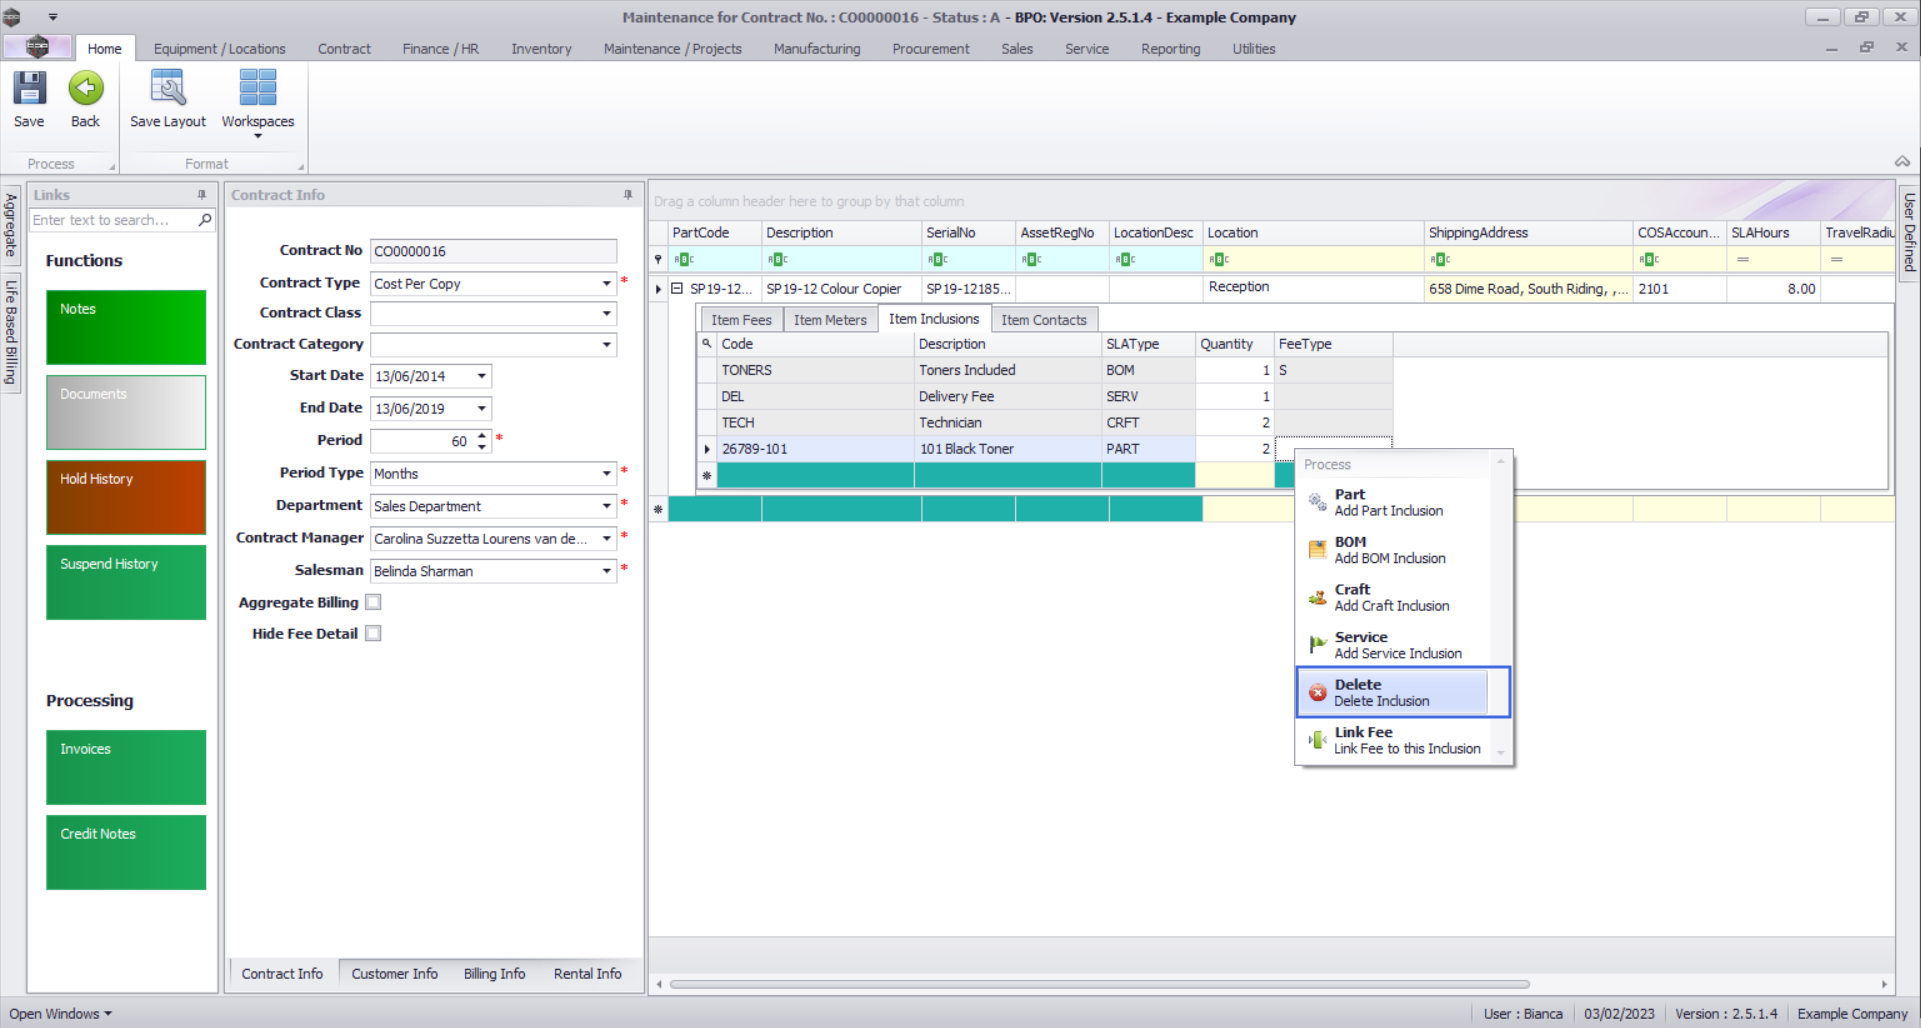Click the Add BOM Inclusion icon
This screenshot has height=1028, width=1921.
pos(1318,550)
